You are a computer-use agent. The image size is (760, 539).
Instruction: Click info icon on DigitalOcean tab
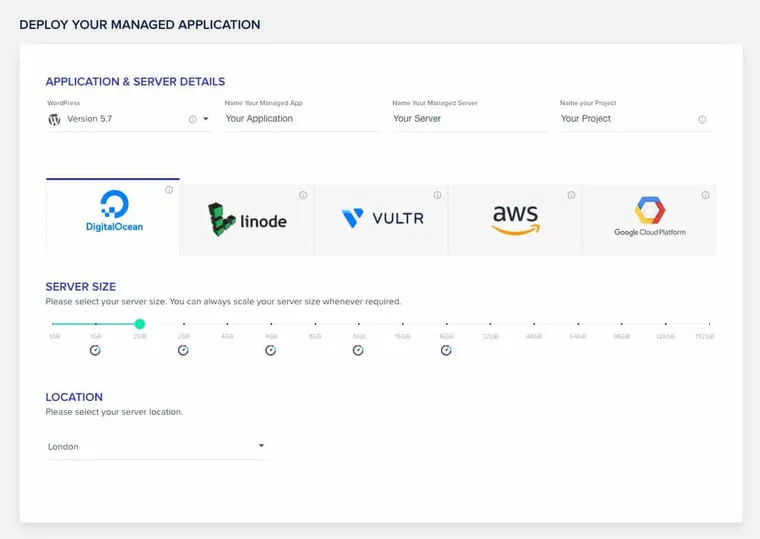(x=169, y=190)
